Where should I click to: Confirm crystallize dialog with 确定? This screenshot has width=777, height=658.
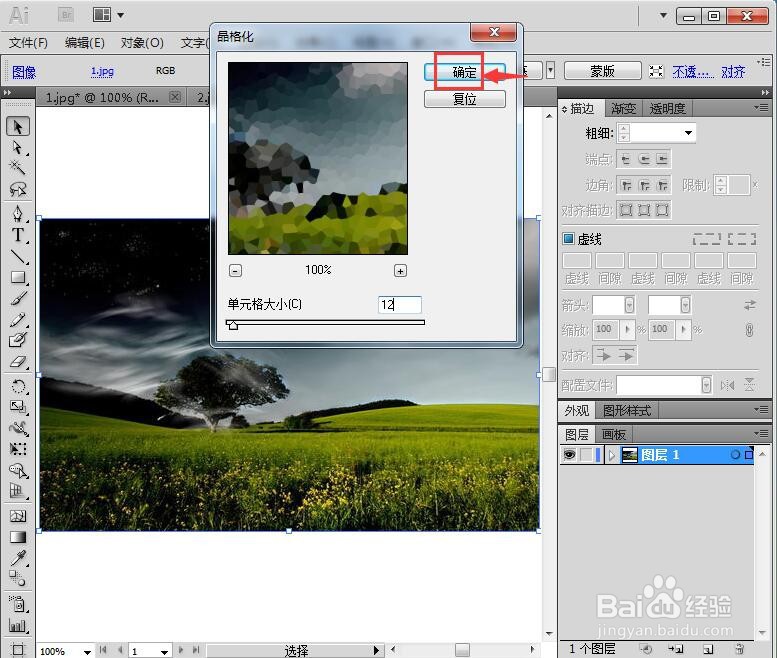(464, 72)
